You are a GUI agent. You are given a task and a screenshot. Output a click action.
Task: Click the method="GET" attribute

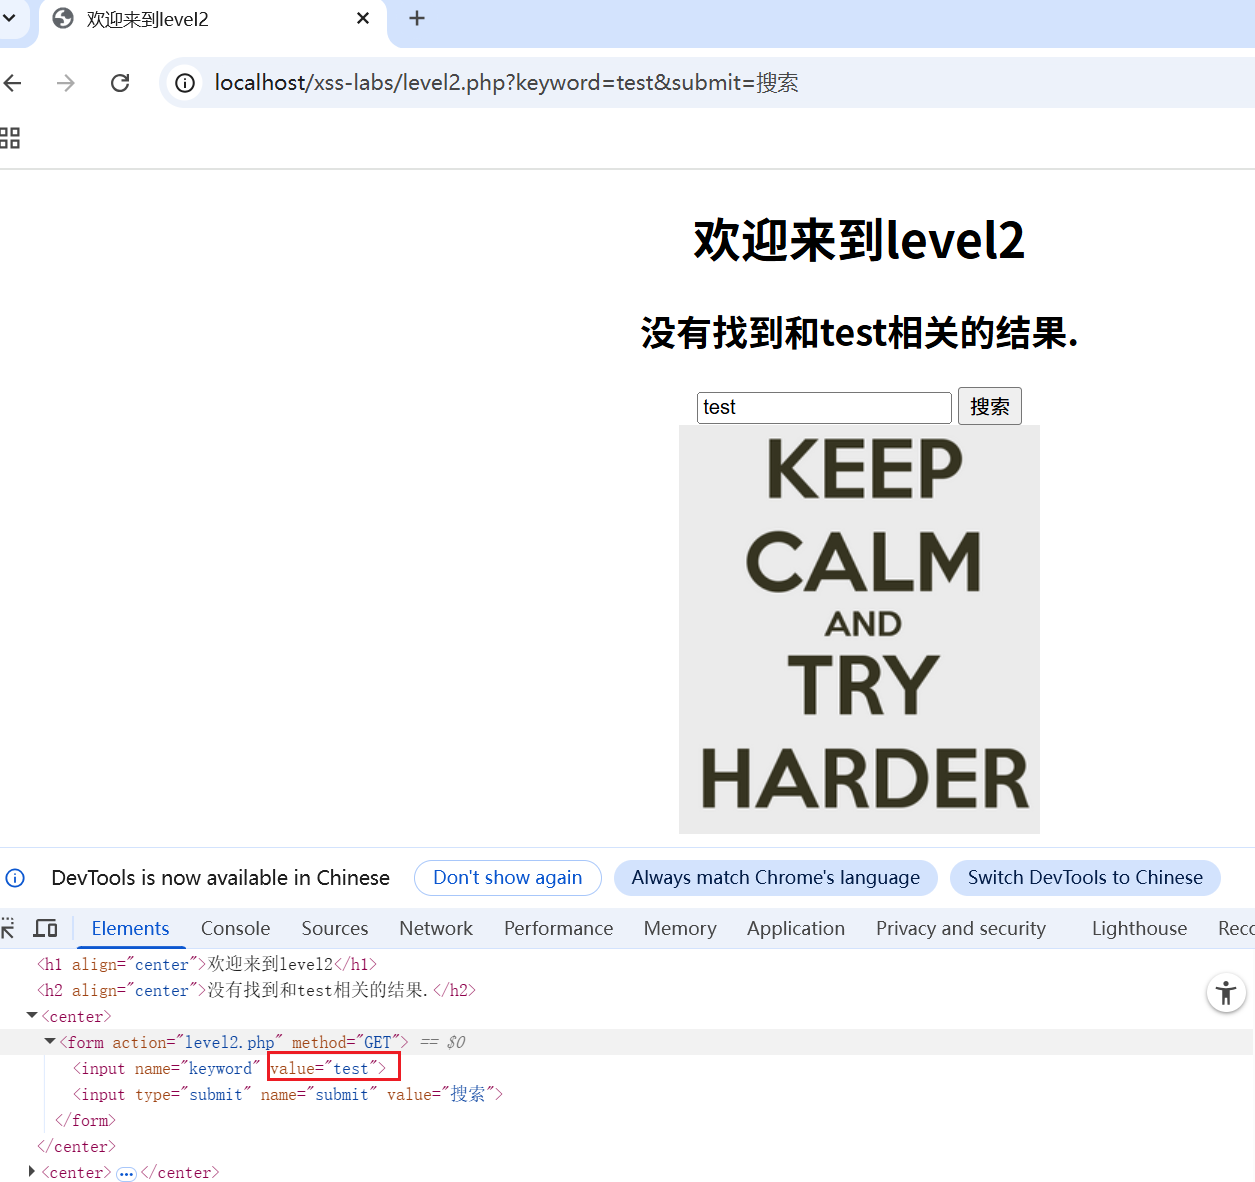coord(345,1042)
